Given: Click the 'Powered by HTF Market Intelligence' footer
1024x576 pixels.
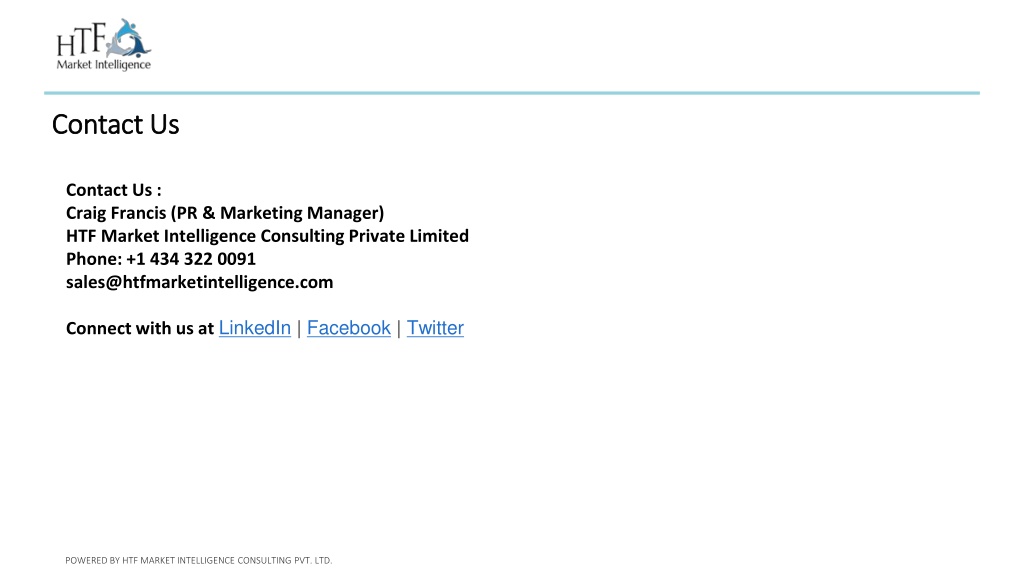Looking at the screenshot, I should [x=199, y=560].
